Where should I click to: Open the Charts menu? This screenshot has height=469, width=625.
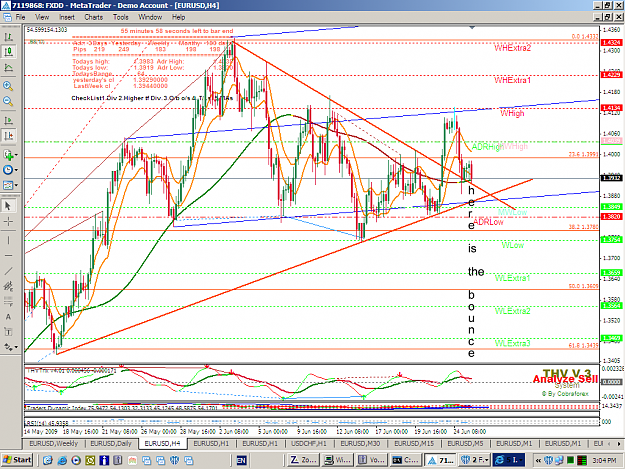coord(94,17)
